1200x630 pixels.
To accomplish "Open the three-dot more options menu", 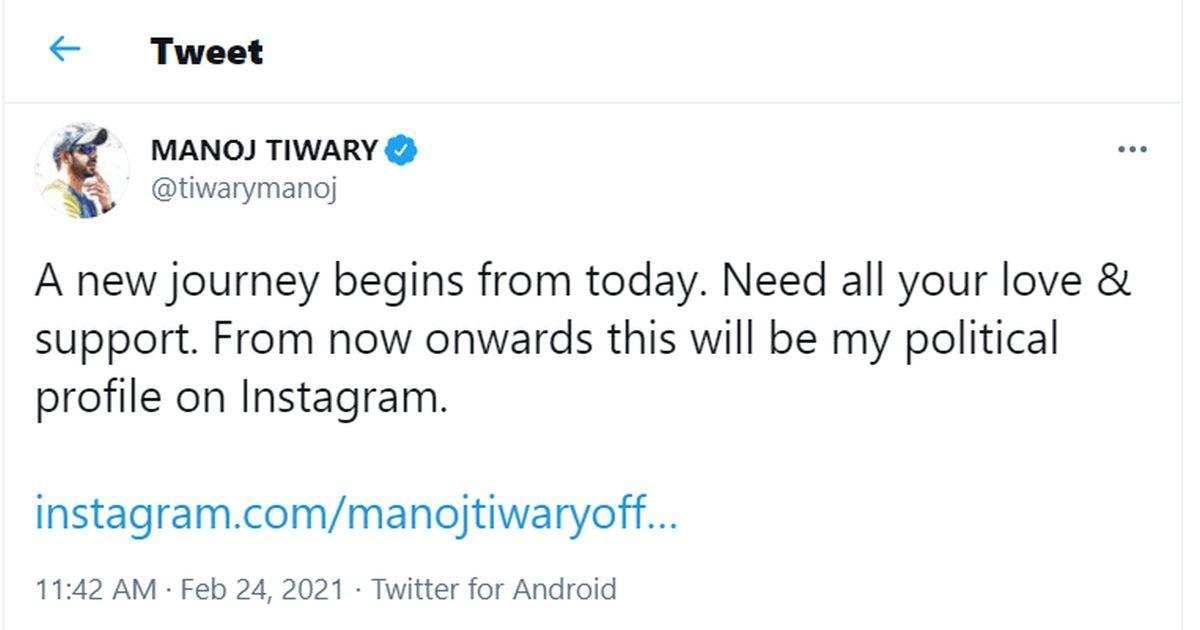I will coord(1131,150).
